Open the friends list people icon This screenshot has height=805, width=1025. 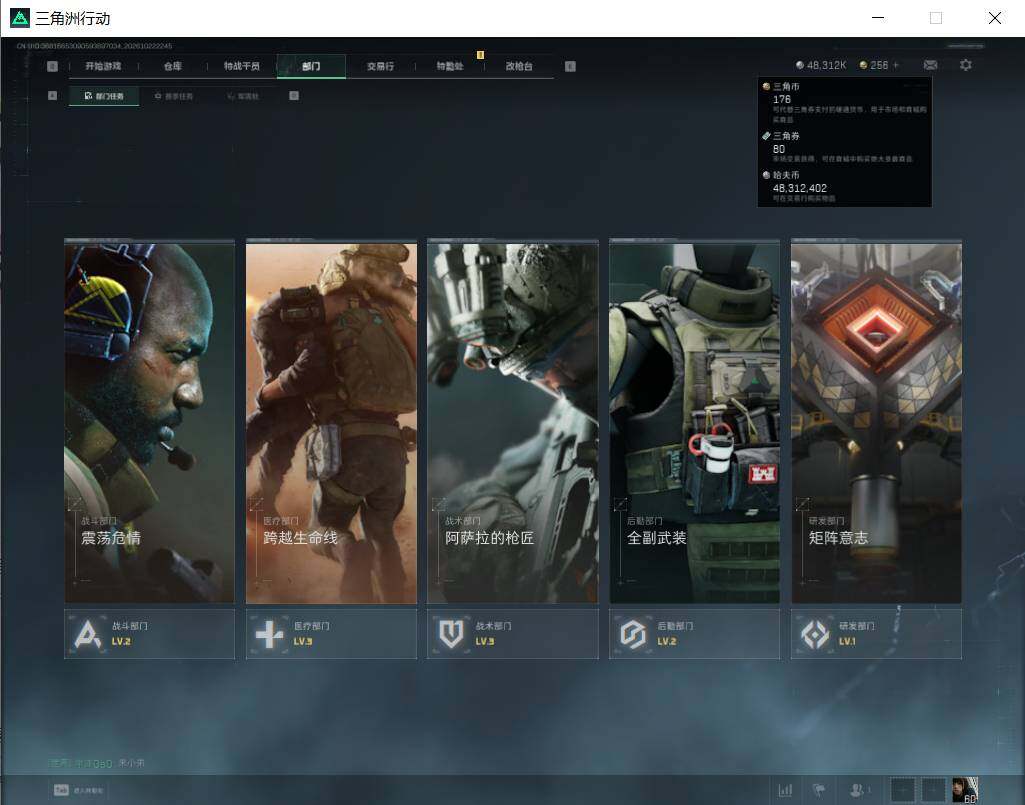(858, 790)
